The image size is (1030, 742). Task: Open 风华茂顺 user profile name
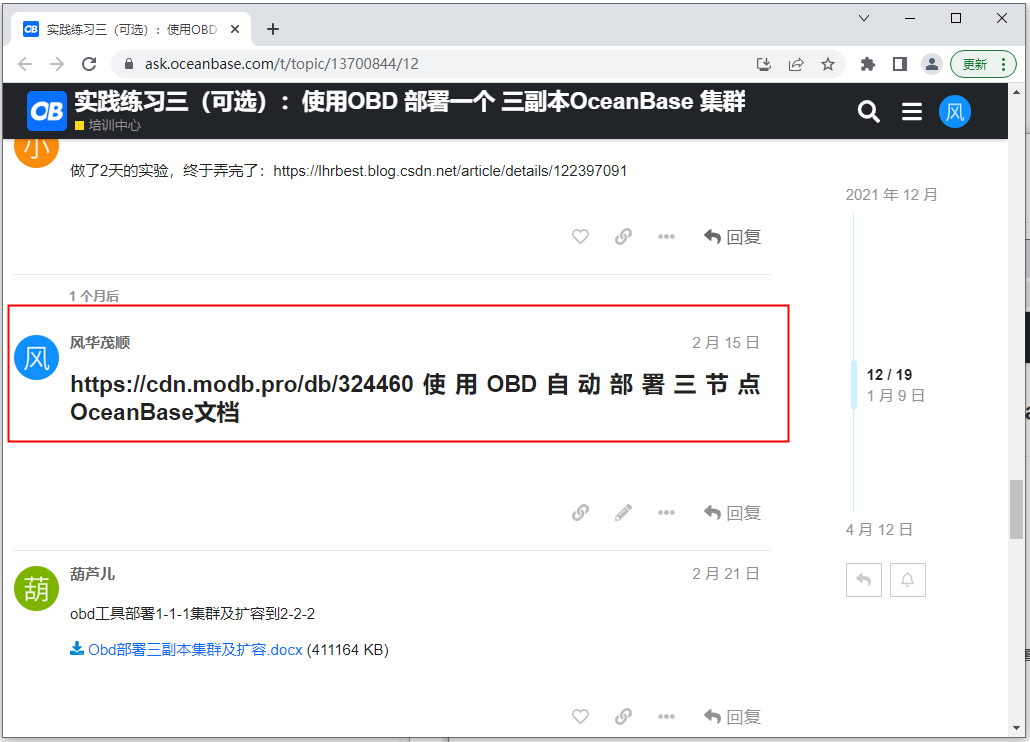click(x=100, y=342)
